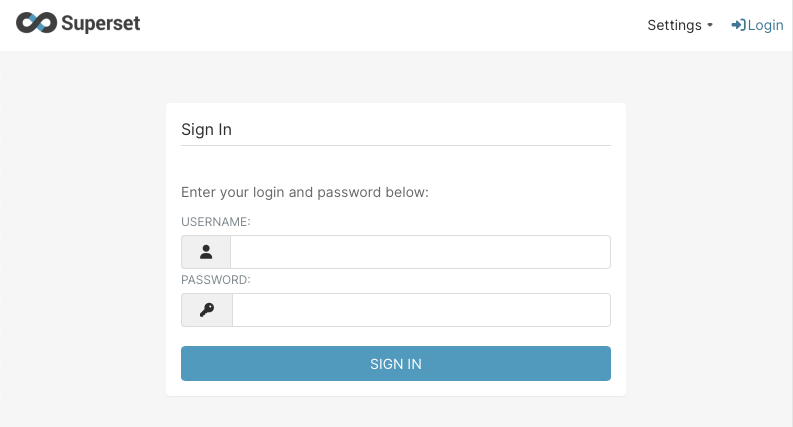Click the 'Enter your login and password below' text

305,192
